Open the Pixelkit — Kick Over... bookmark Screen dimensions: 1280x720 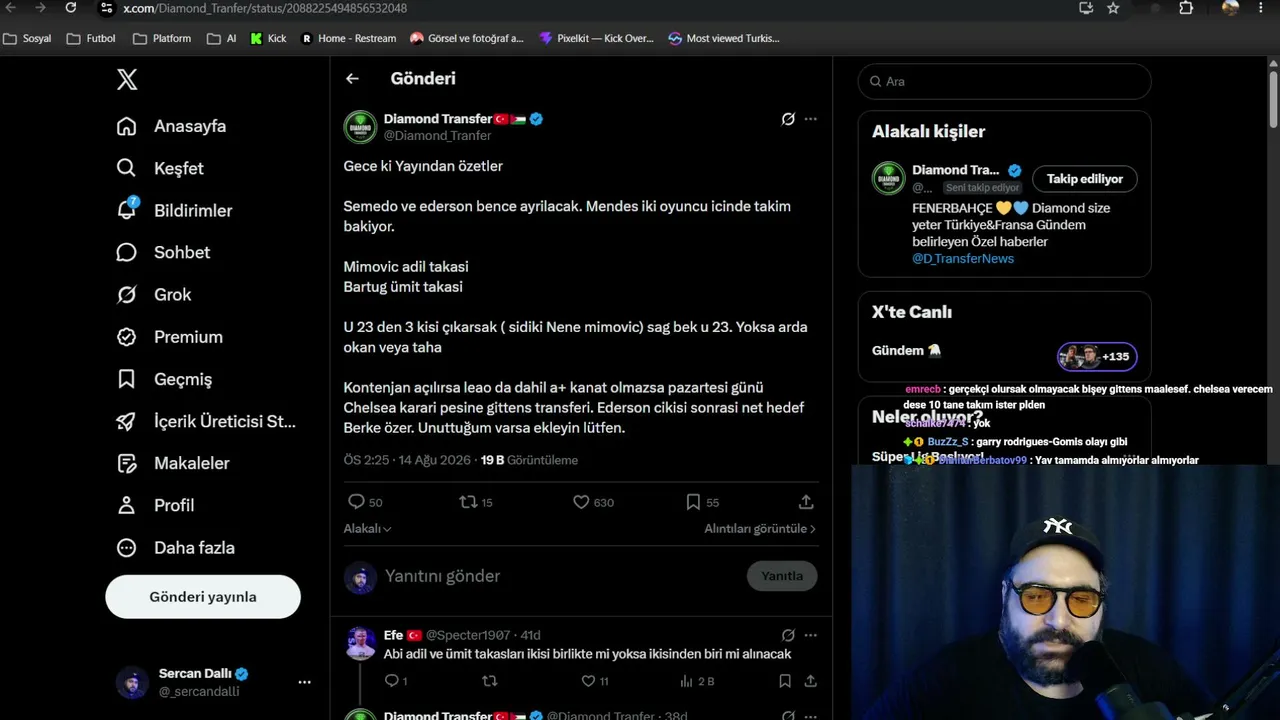(596, 39)
